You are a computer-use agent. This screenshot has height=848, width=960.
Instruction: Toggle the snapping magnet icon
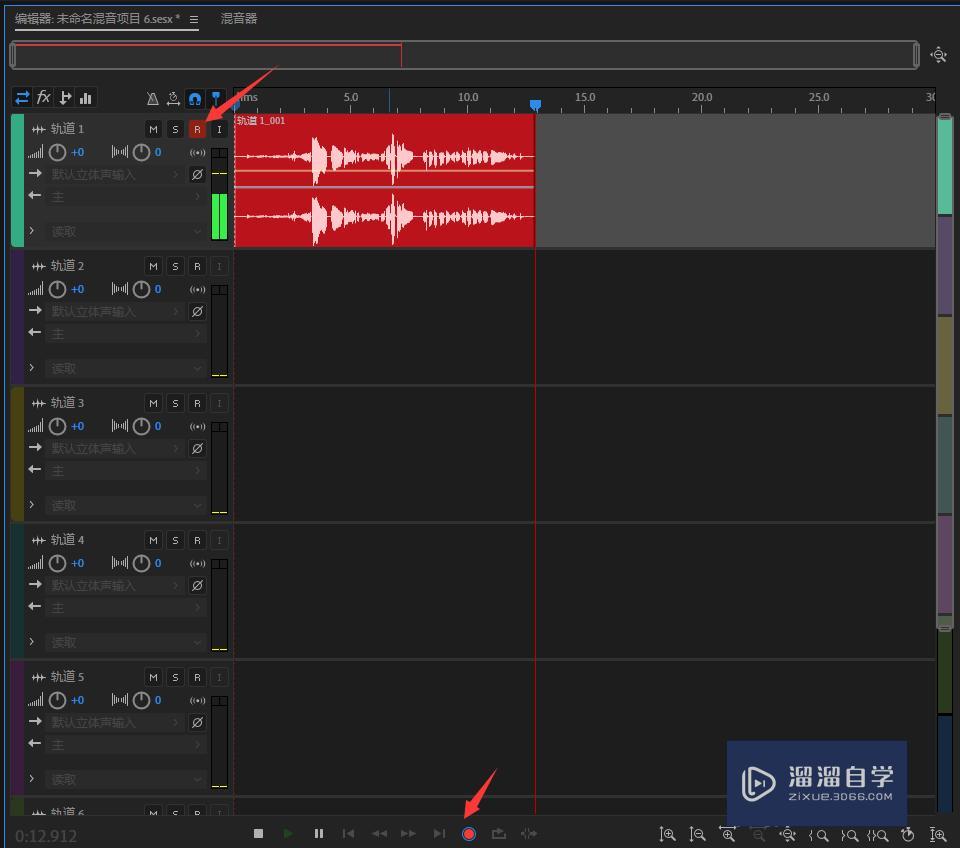pyautogui.click(x=195, y=98)
